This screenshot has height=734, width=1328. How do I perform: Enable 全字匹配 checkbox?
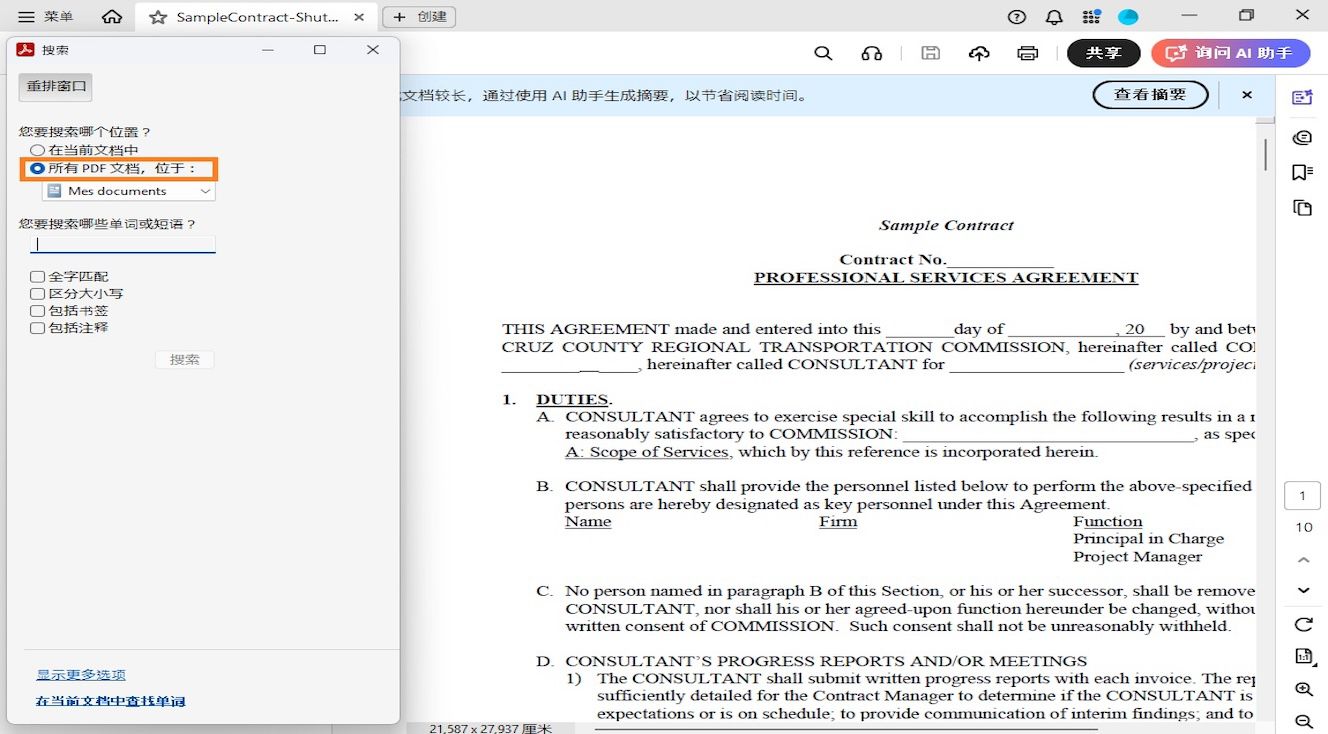[38, 277]
